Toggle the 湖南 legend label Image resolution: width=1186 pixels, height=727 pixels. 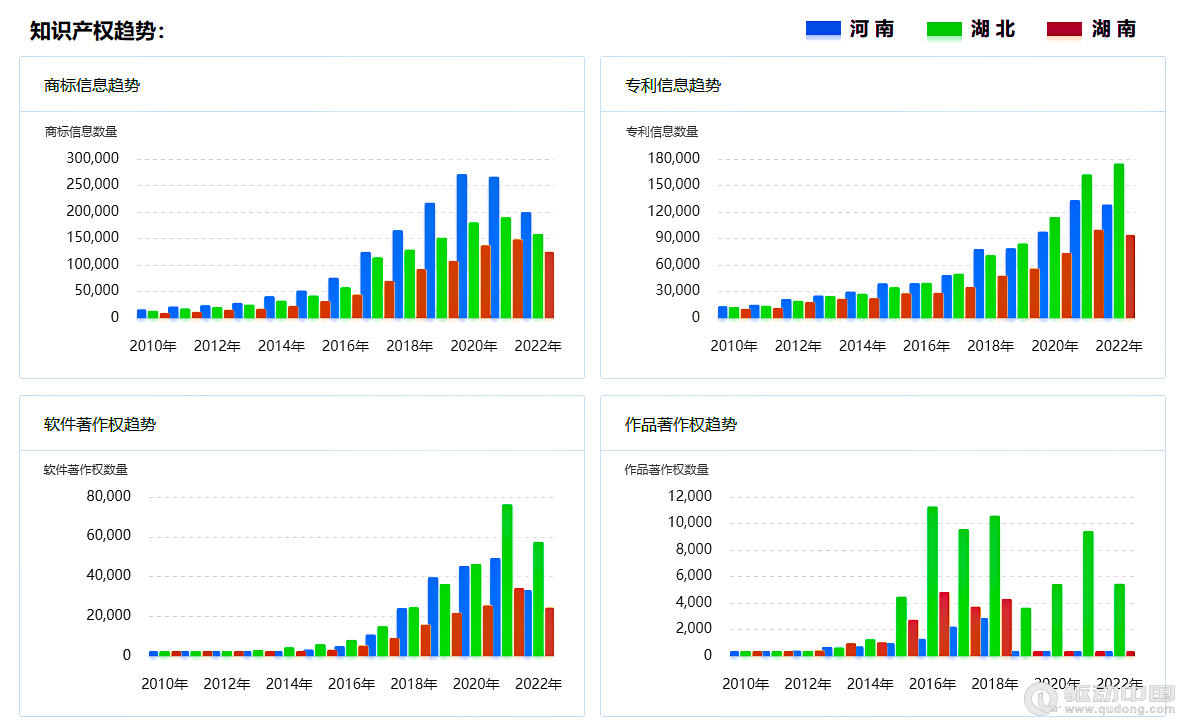click(1114, 29)
